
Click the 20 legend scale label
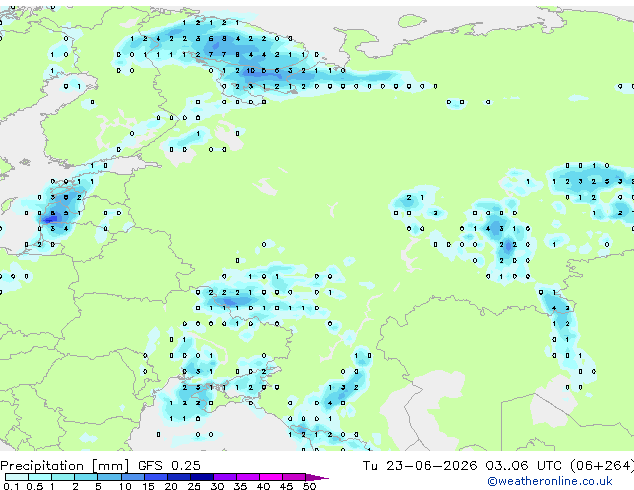point(171,486)
